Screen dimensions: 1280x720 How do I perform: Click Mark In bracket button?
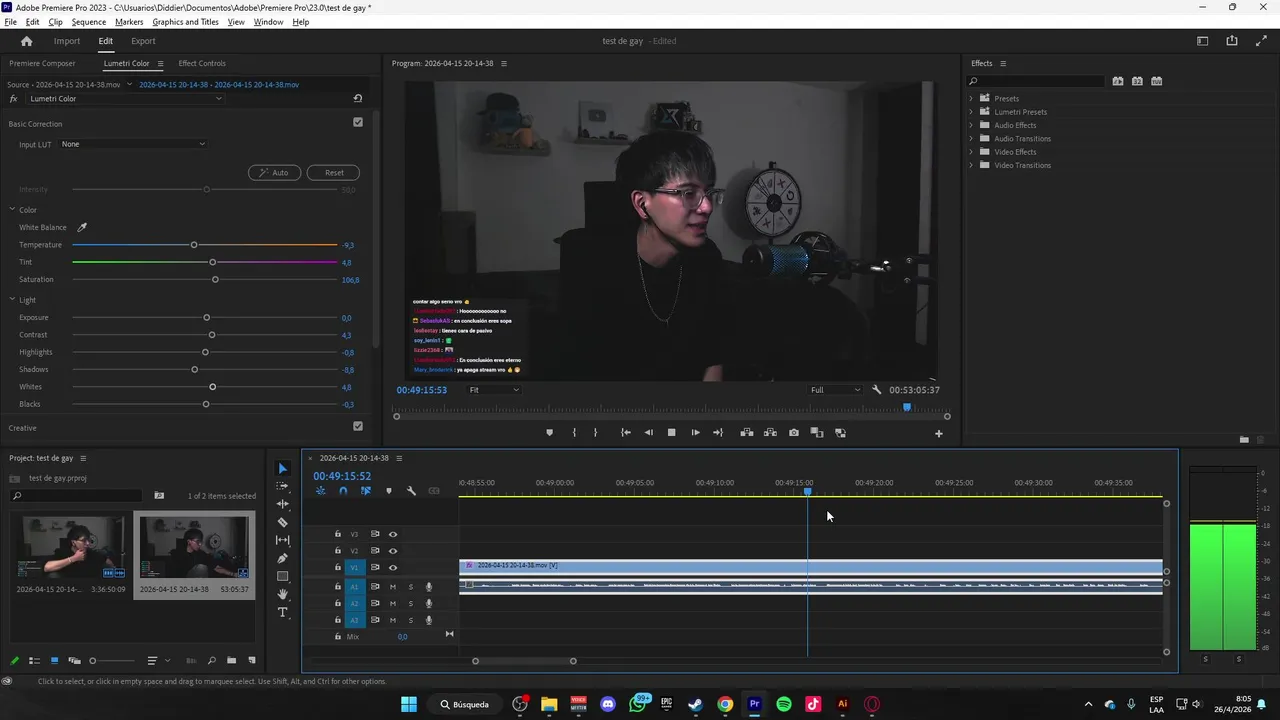[574, 433]
